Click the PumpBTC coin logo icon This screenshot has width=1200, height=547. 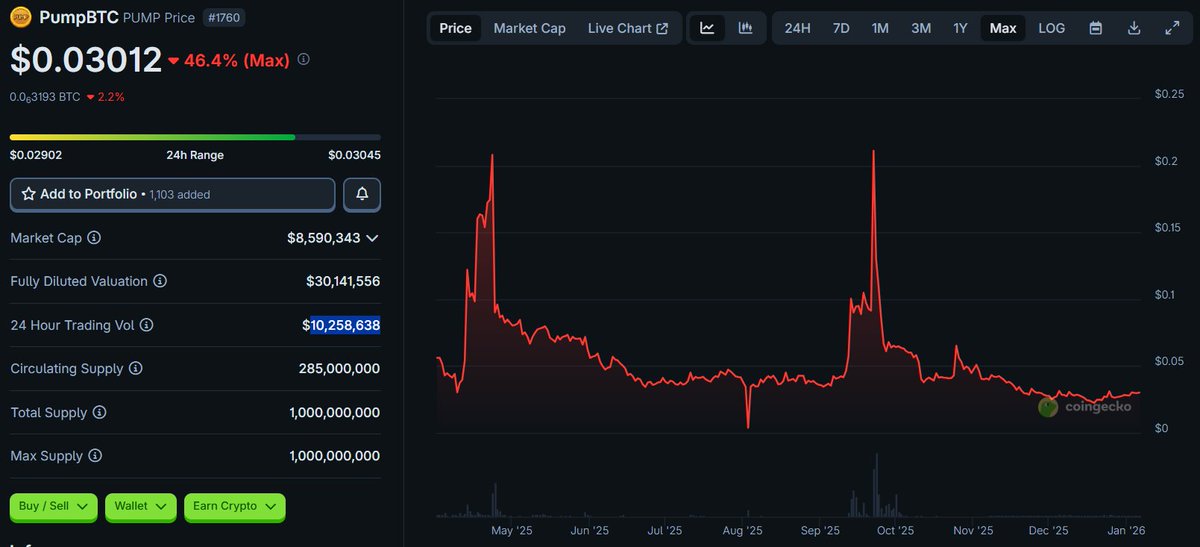21,17
